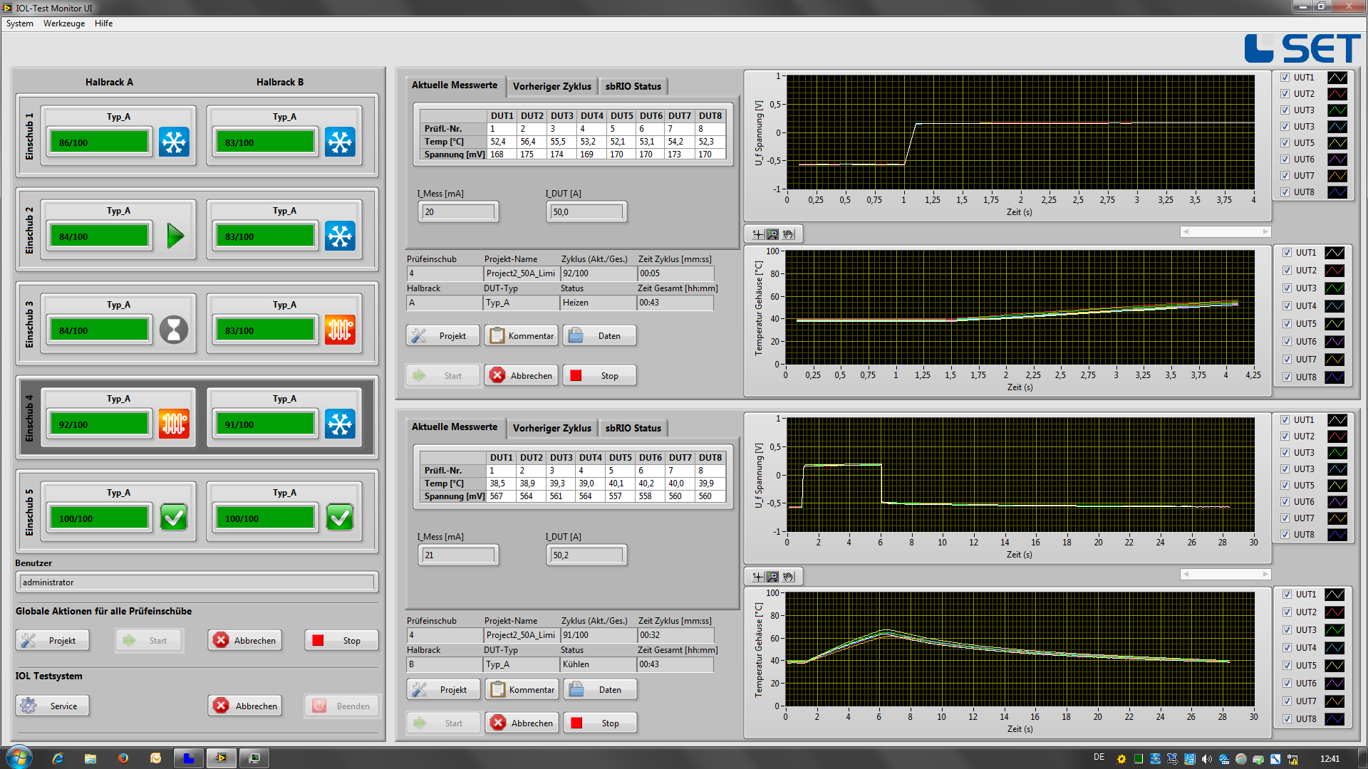Select the hand pan tool in upper graph palette
The height and width of the screenshot is (769, 1368).
[788, 234]
